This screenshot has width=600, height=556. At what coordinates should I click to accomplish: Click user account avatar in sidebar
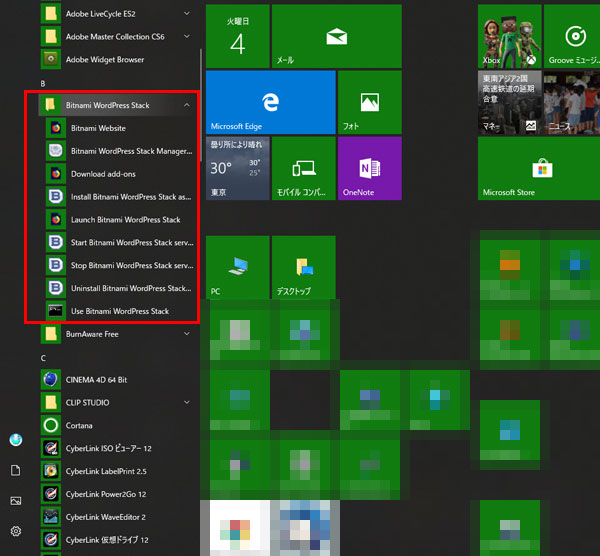(x=16, y=440)
